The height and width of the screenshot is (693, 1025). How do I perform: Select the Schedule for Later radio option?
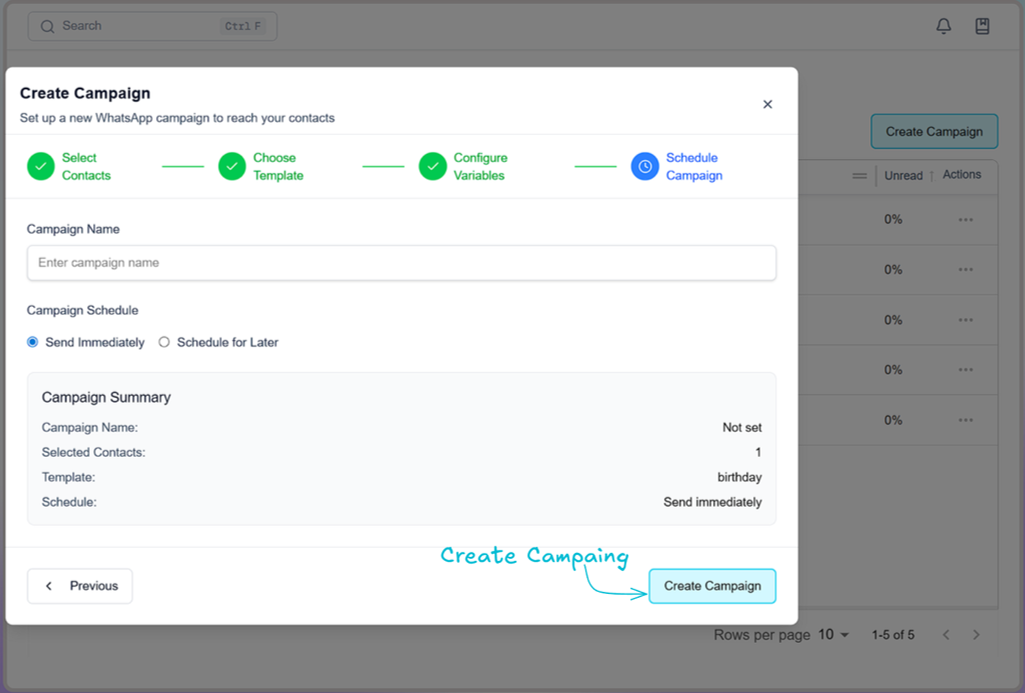tap(164, 342)
